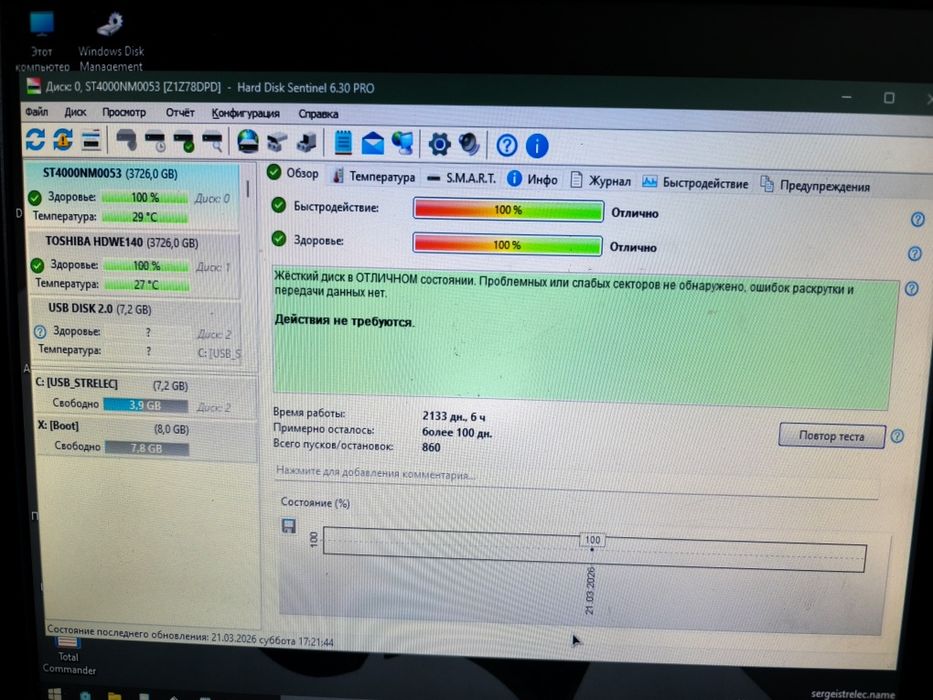Click the blue question mark toolbar icon
The height and width of the screenshot is (700, 933).
point(507,145)
